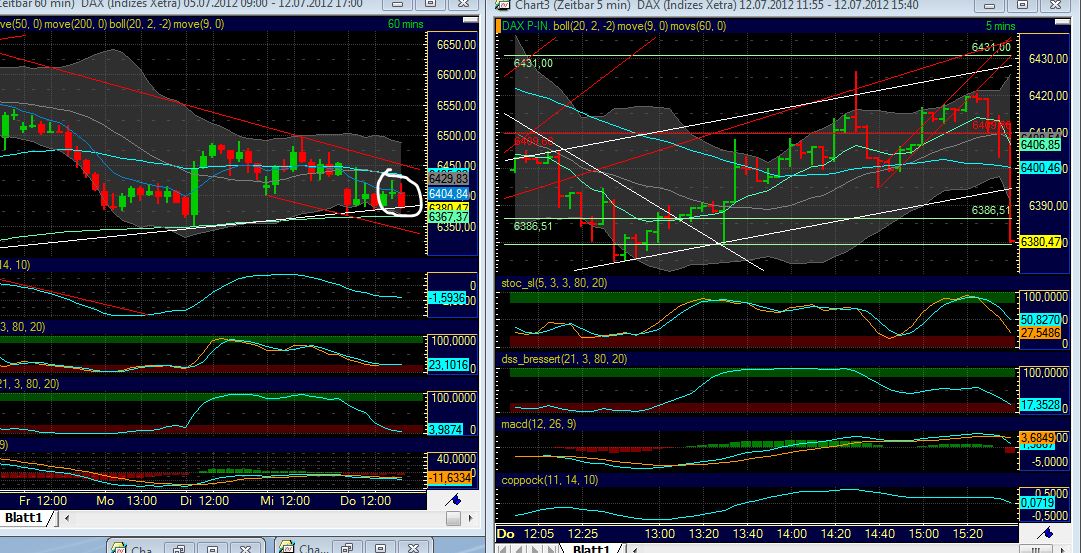Click the cyan 6400,46 price tag
The image size is (1081, 553).
(1040, 168)
